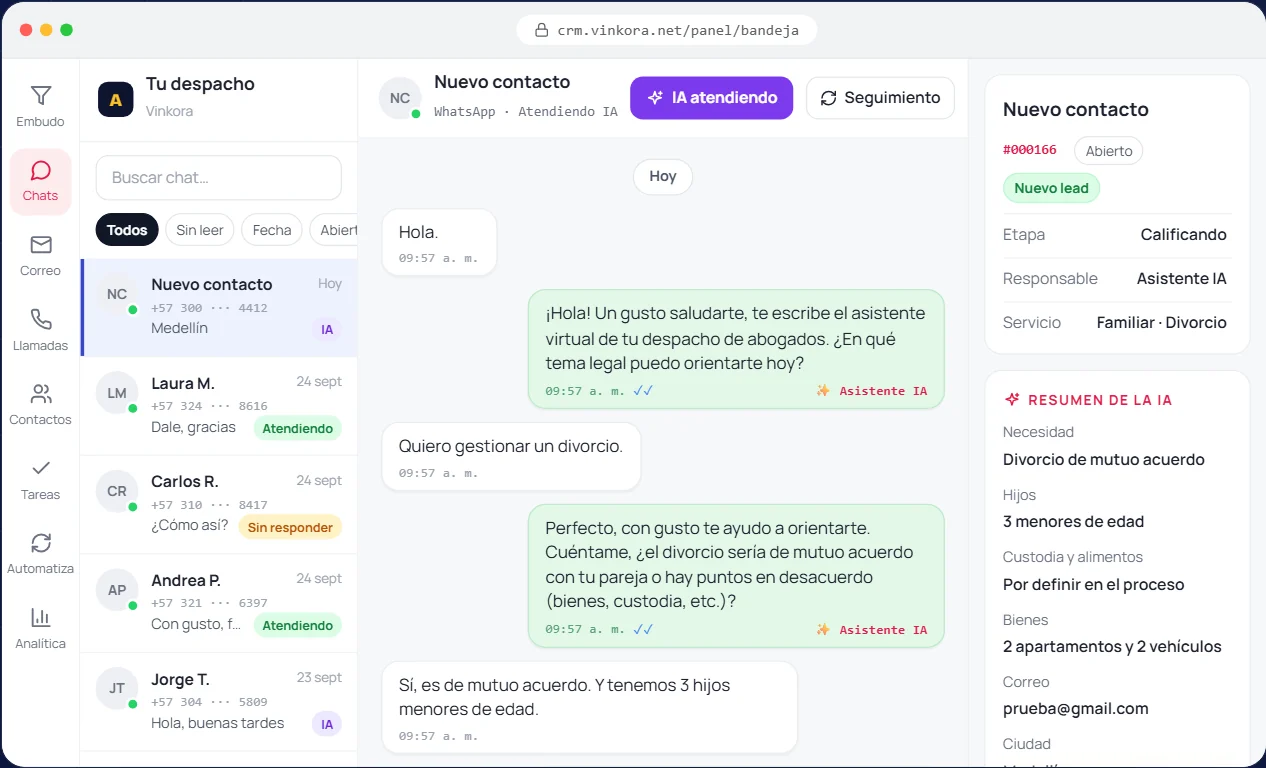Click the AP avatar for Andrea P.
This screenshot has height=768, width=1266.
coord(117,590)
